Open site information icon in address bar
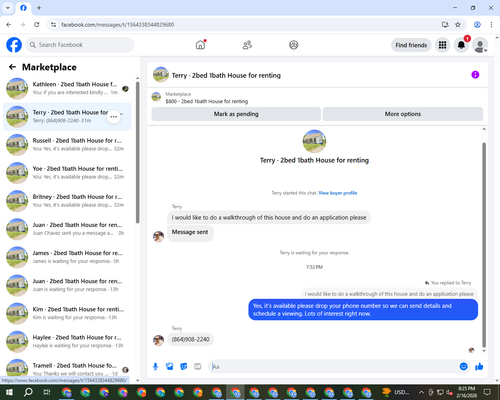This screenshot has height=400, width=500. [53, 25]
